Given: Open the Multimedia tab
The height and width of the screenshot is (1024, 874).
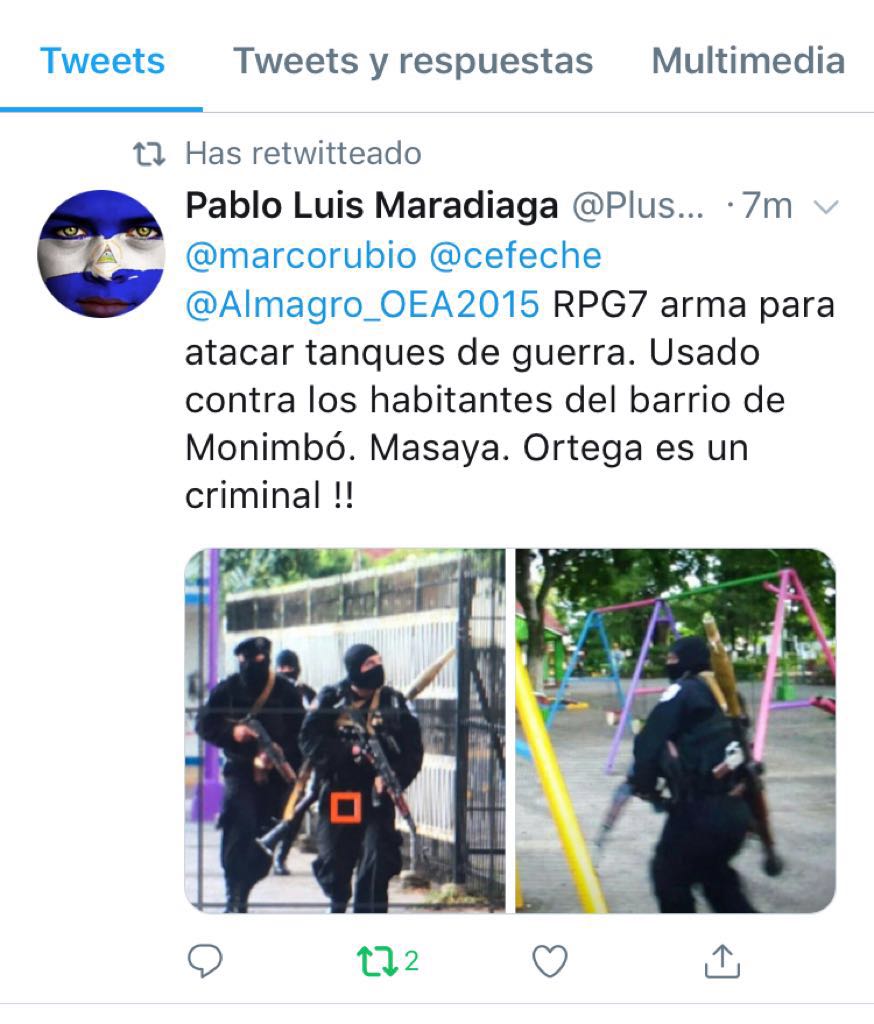Looking at the screenshot, I should point(749,61).
